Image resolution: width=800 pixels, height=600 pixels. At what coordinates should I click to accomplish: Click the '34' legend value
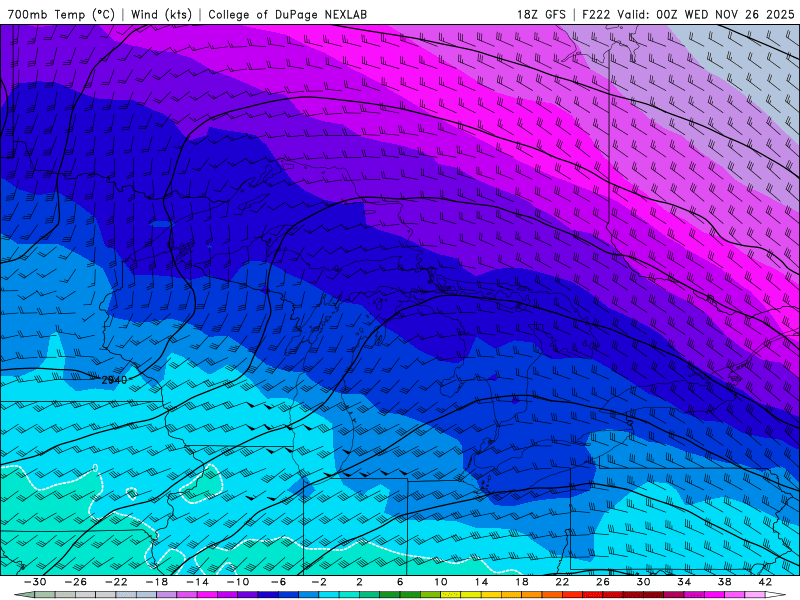pos(684,582)
